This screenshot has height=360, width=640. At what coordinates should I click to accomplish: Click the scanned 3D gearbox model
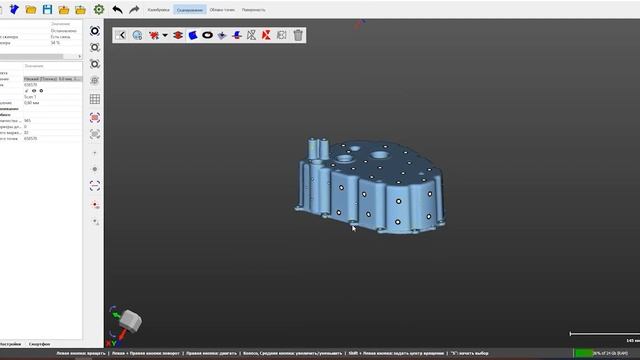(x=370, y=187)
